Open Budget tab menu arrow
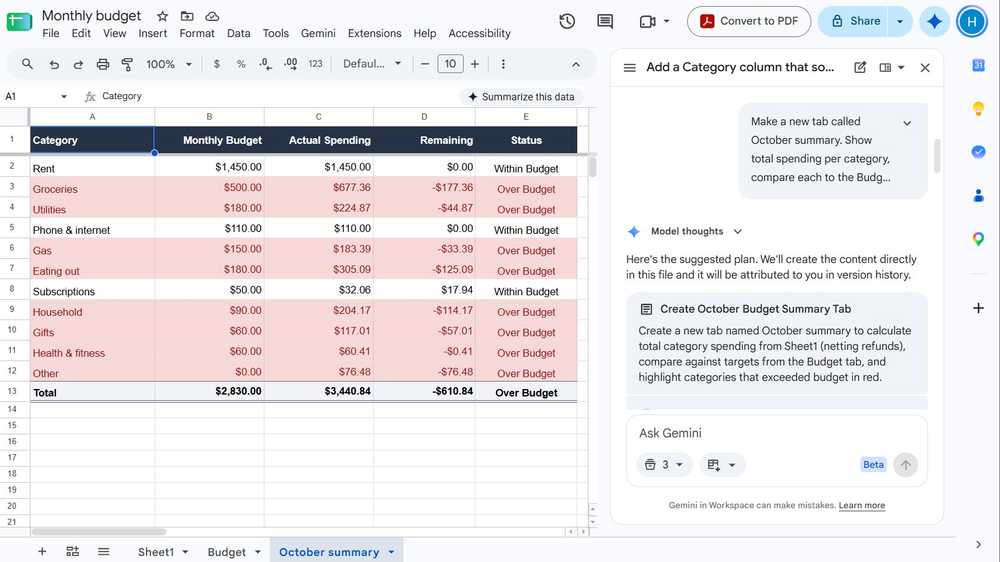 pos(258,552)
